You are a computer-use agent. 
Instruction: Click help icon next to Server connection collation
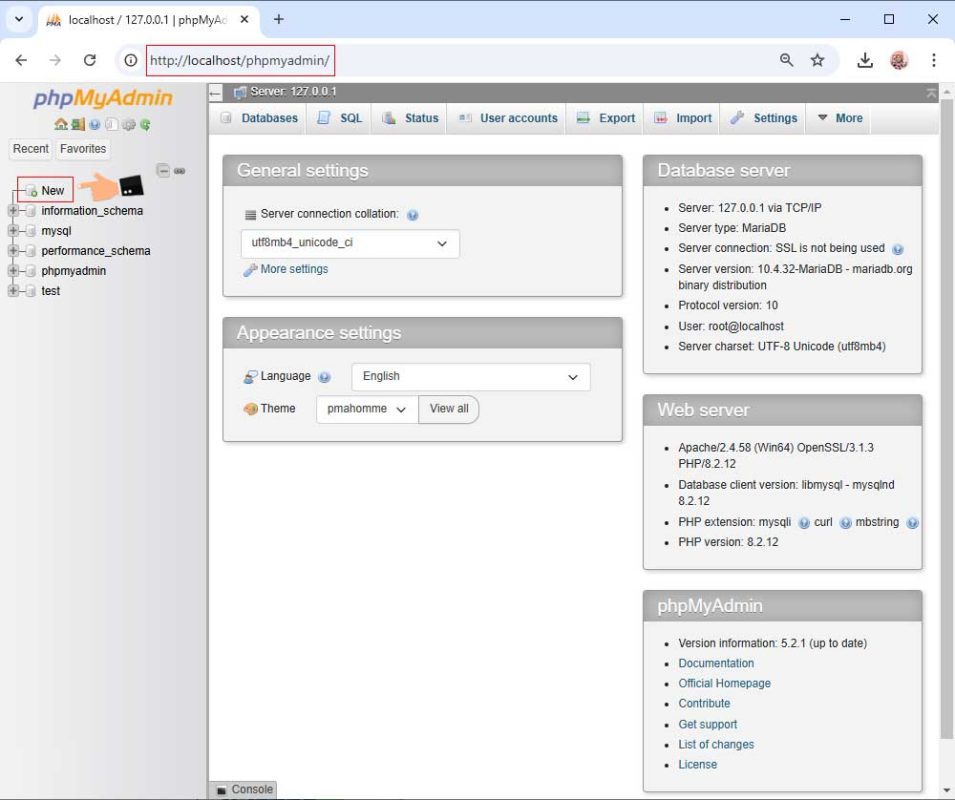[412, 215]
